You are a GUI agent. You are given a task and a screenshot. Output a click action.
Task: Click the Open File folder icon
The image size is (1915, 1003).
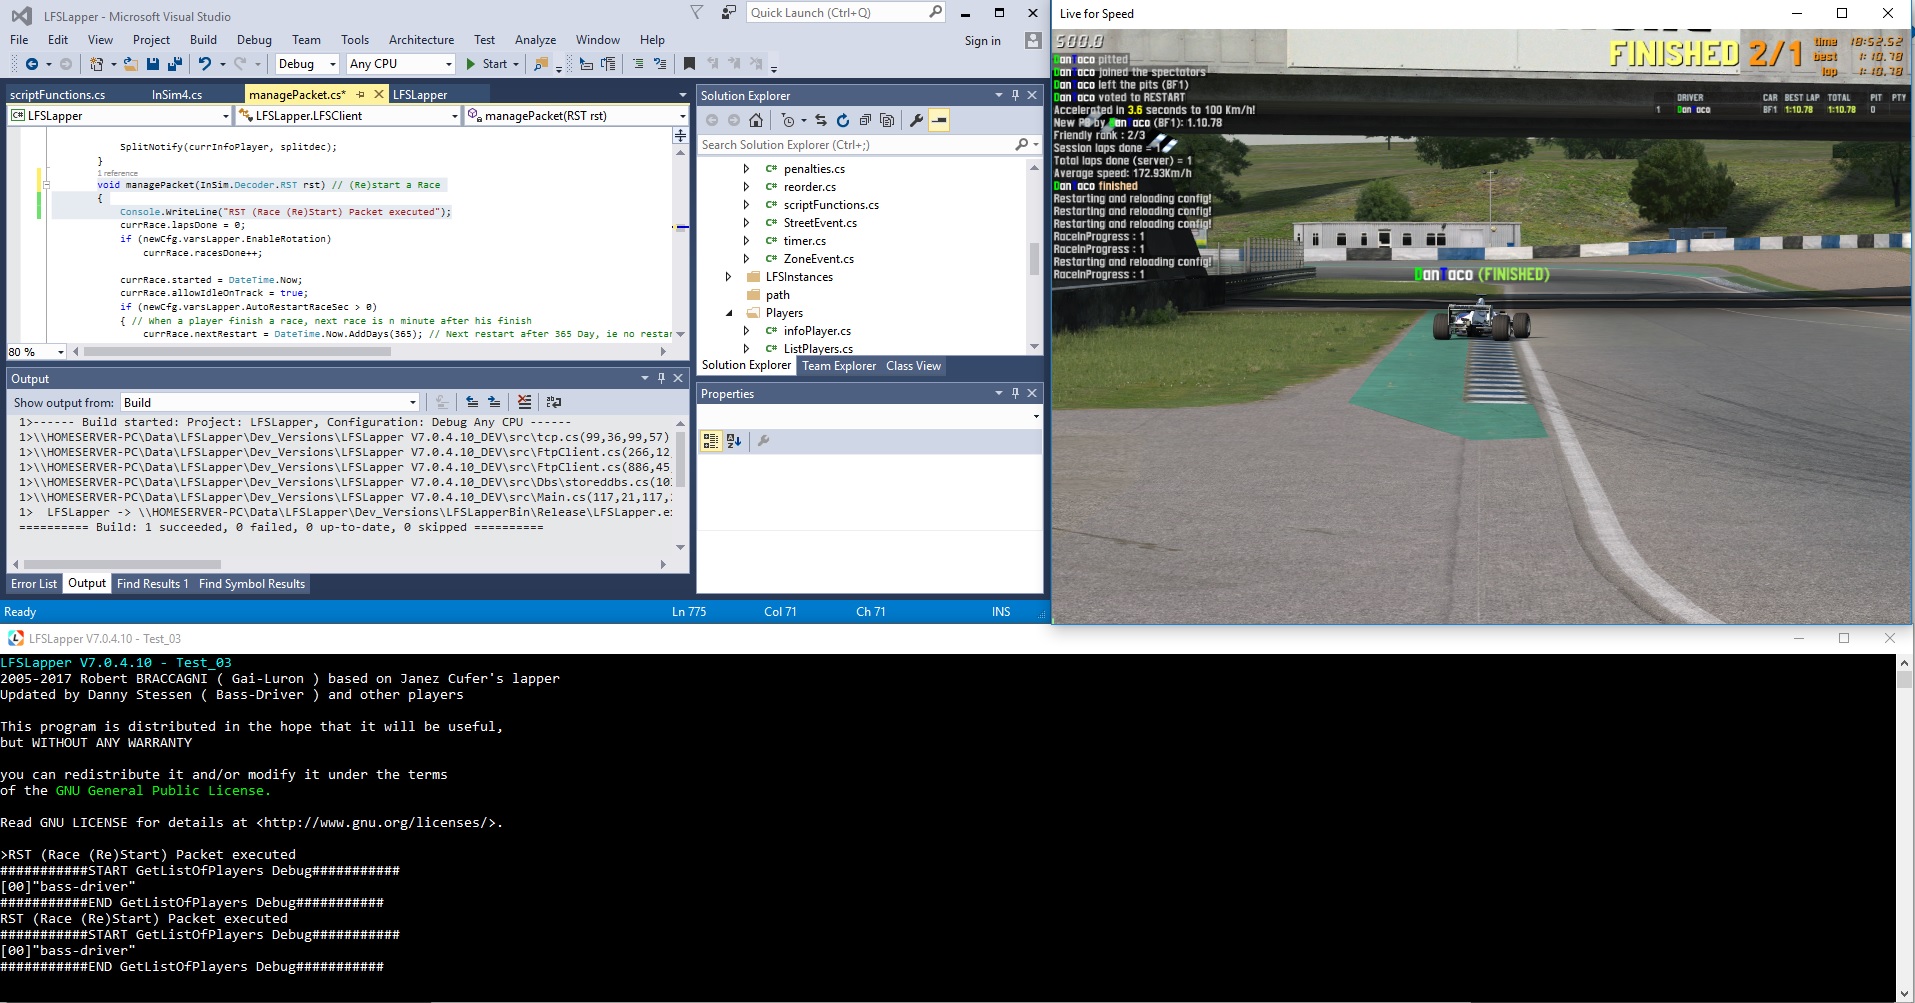click(x=130, y=64)
